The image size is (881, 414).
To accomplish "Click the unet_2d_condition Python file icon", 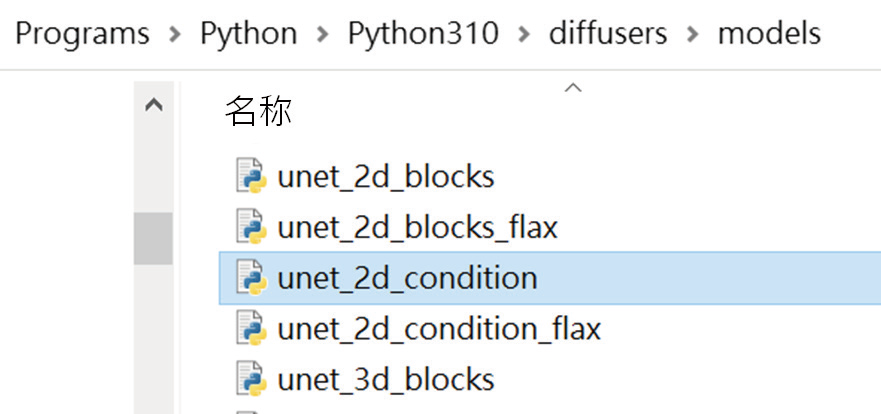I will [251, 277].
